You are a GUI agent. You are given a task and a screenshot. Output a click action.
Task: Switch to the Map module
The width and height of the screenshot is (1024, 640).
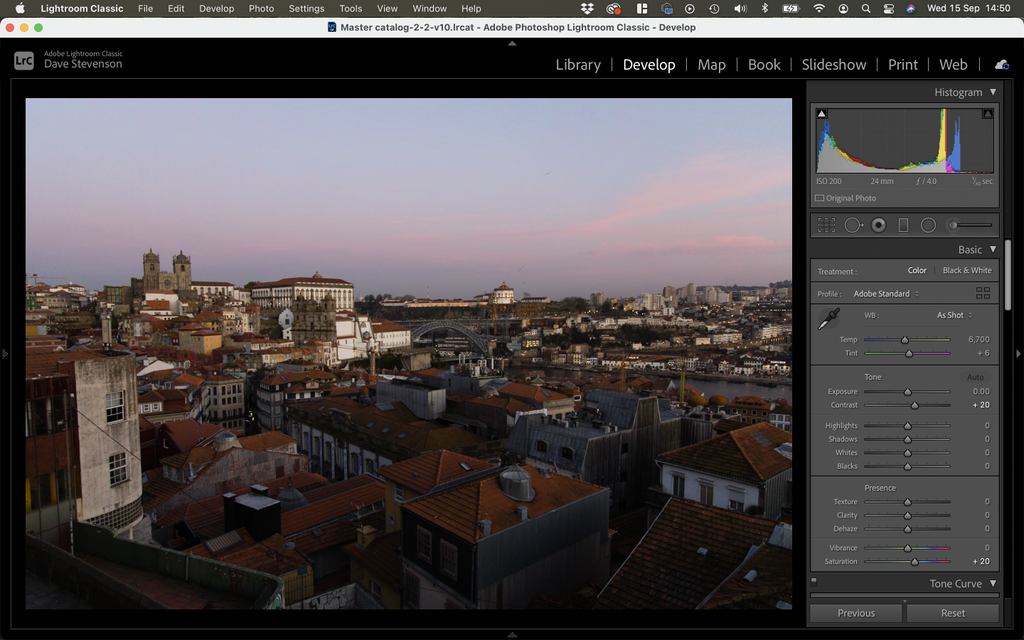pos(711,65)
